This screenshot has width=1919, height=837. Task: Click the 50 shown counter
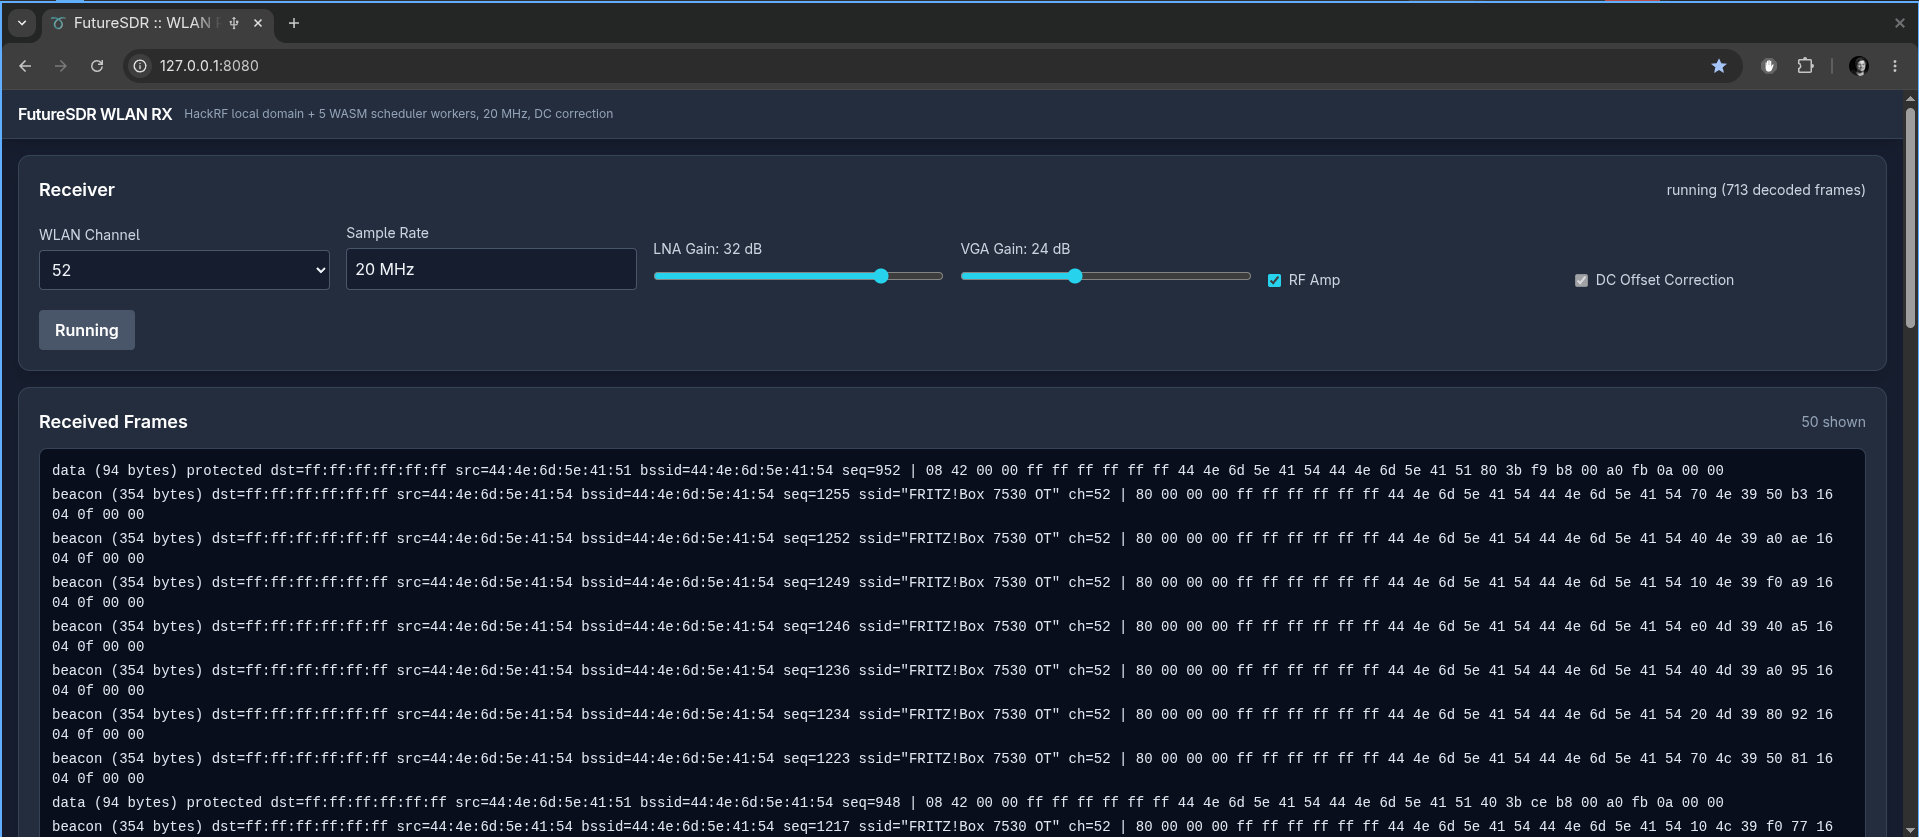pos(1833,422)
